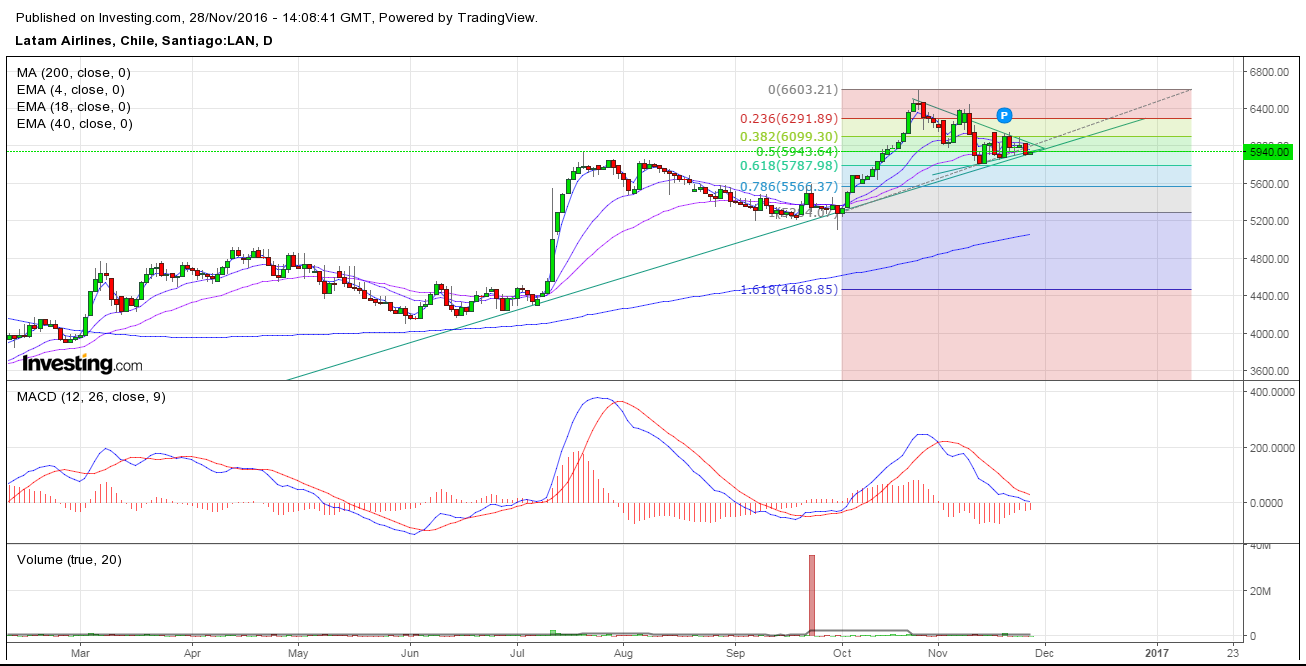Click the 4800.00 price axis value
Screen dimensions: 1306x666
(x=1267, y=260)
